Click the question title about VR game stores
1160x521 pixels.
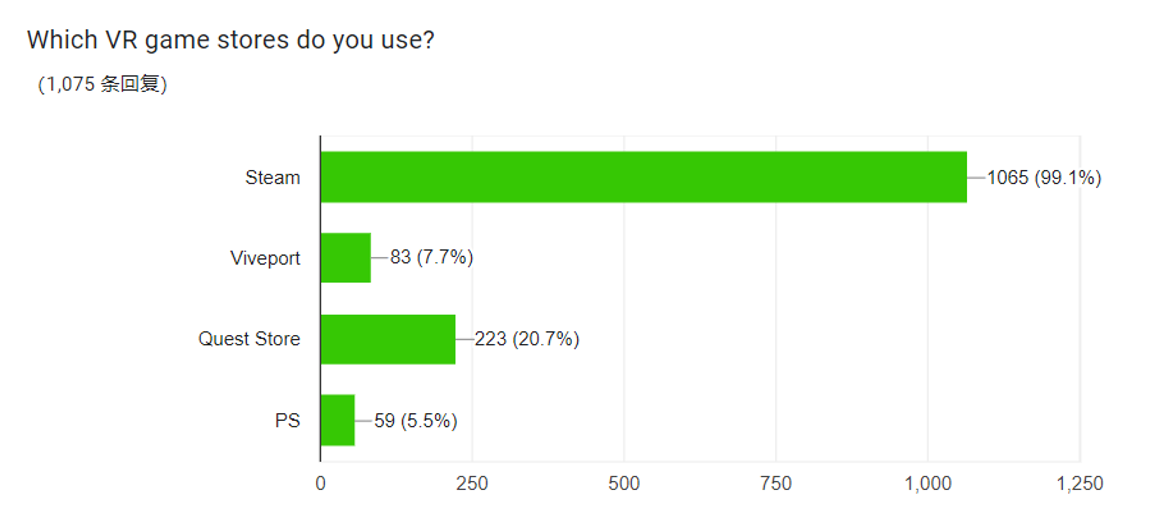(230, 41)
